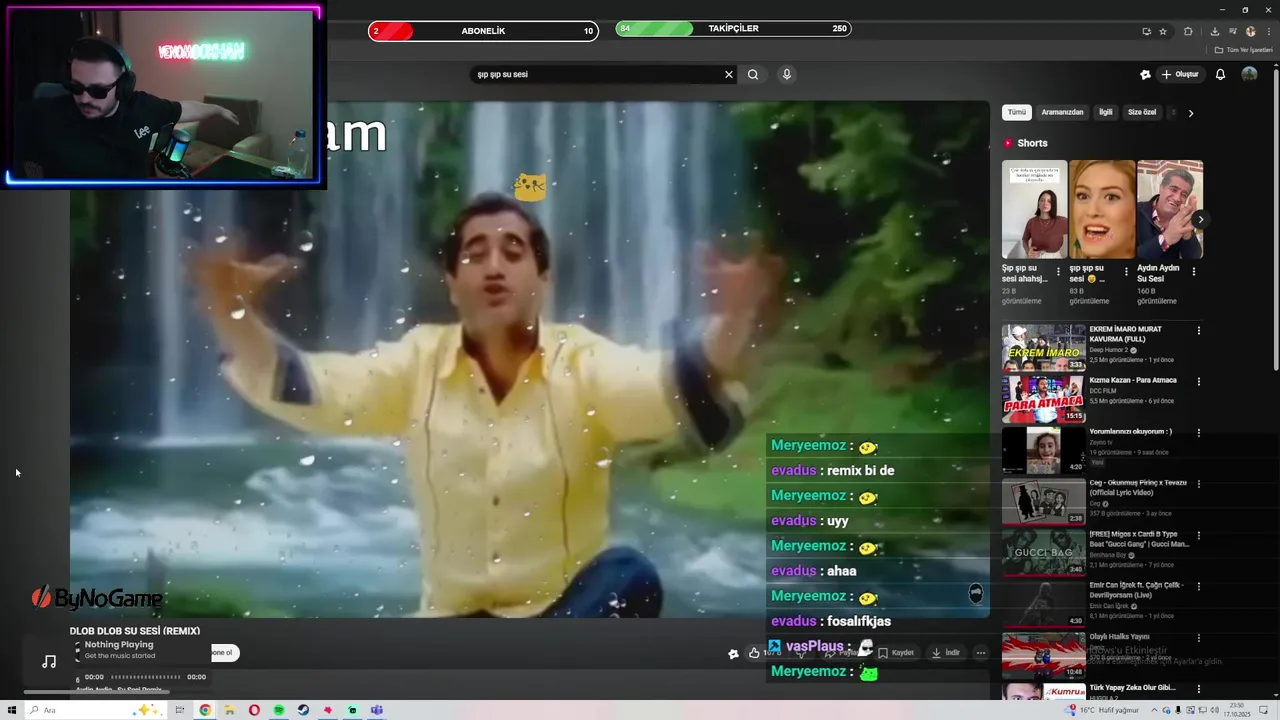Open Tüm Yer İşaretleri bookmarks folder
This screenshot has width=1280, height=720.
click(x=1244, y=50)
